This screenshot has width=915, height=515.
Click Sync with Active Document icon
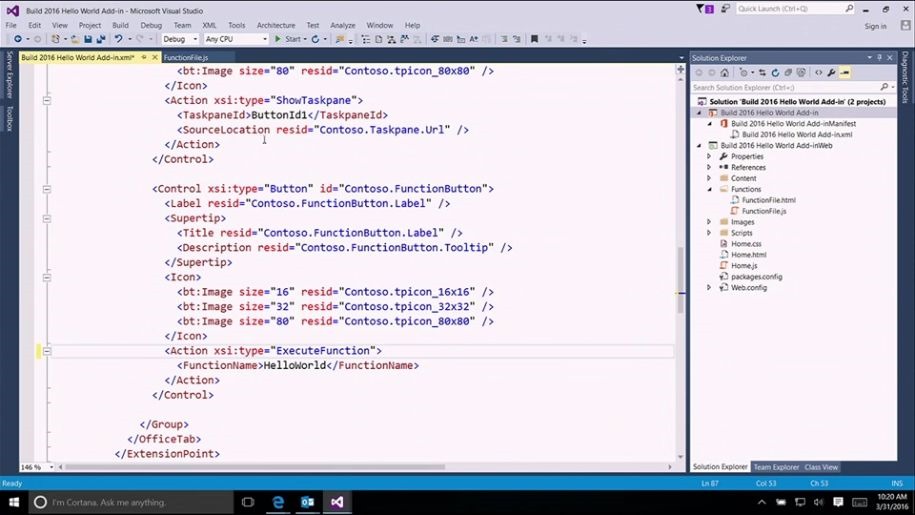[762, 73]
